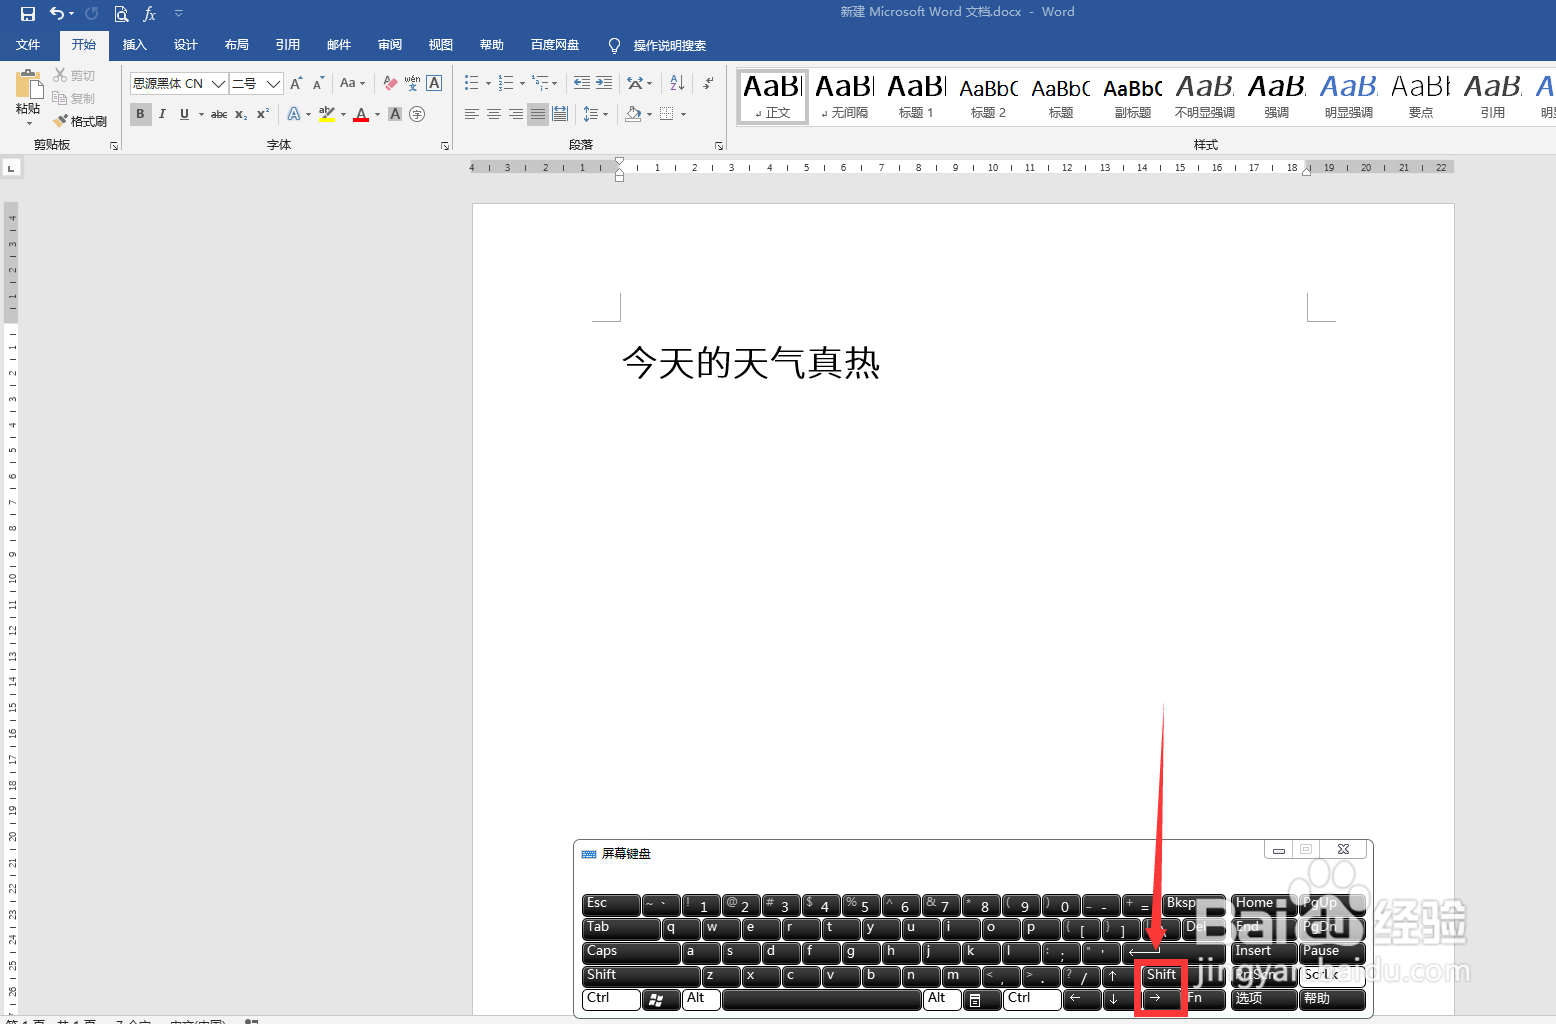Switch to the 插入 ribbon tab

135,44
